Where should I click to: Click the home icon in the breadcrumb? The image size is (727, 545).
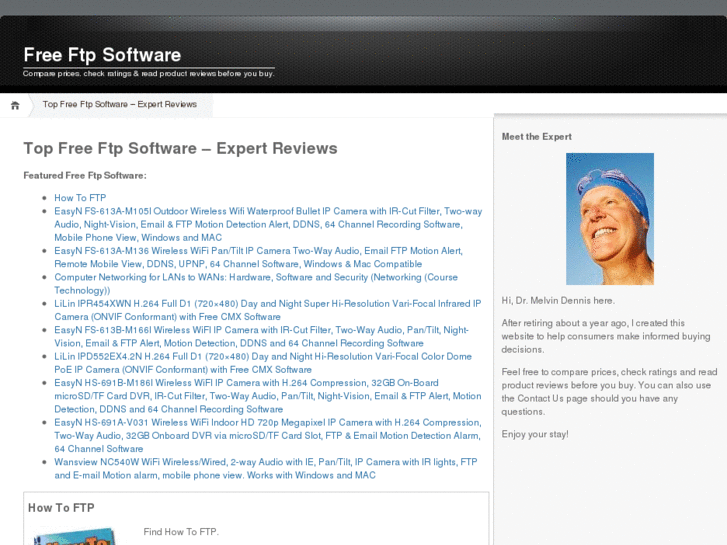point(15,105)
